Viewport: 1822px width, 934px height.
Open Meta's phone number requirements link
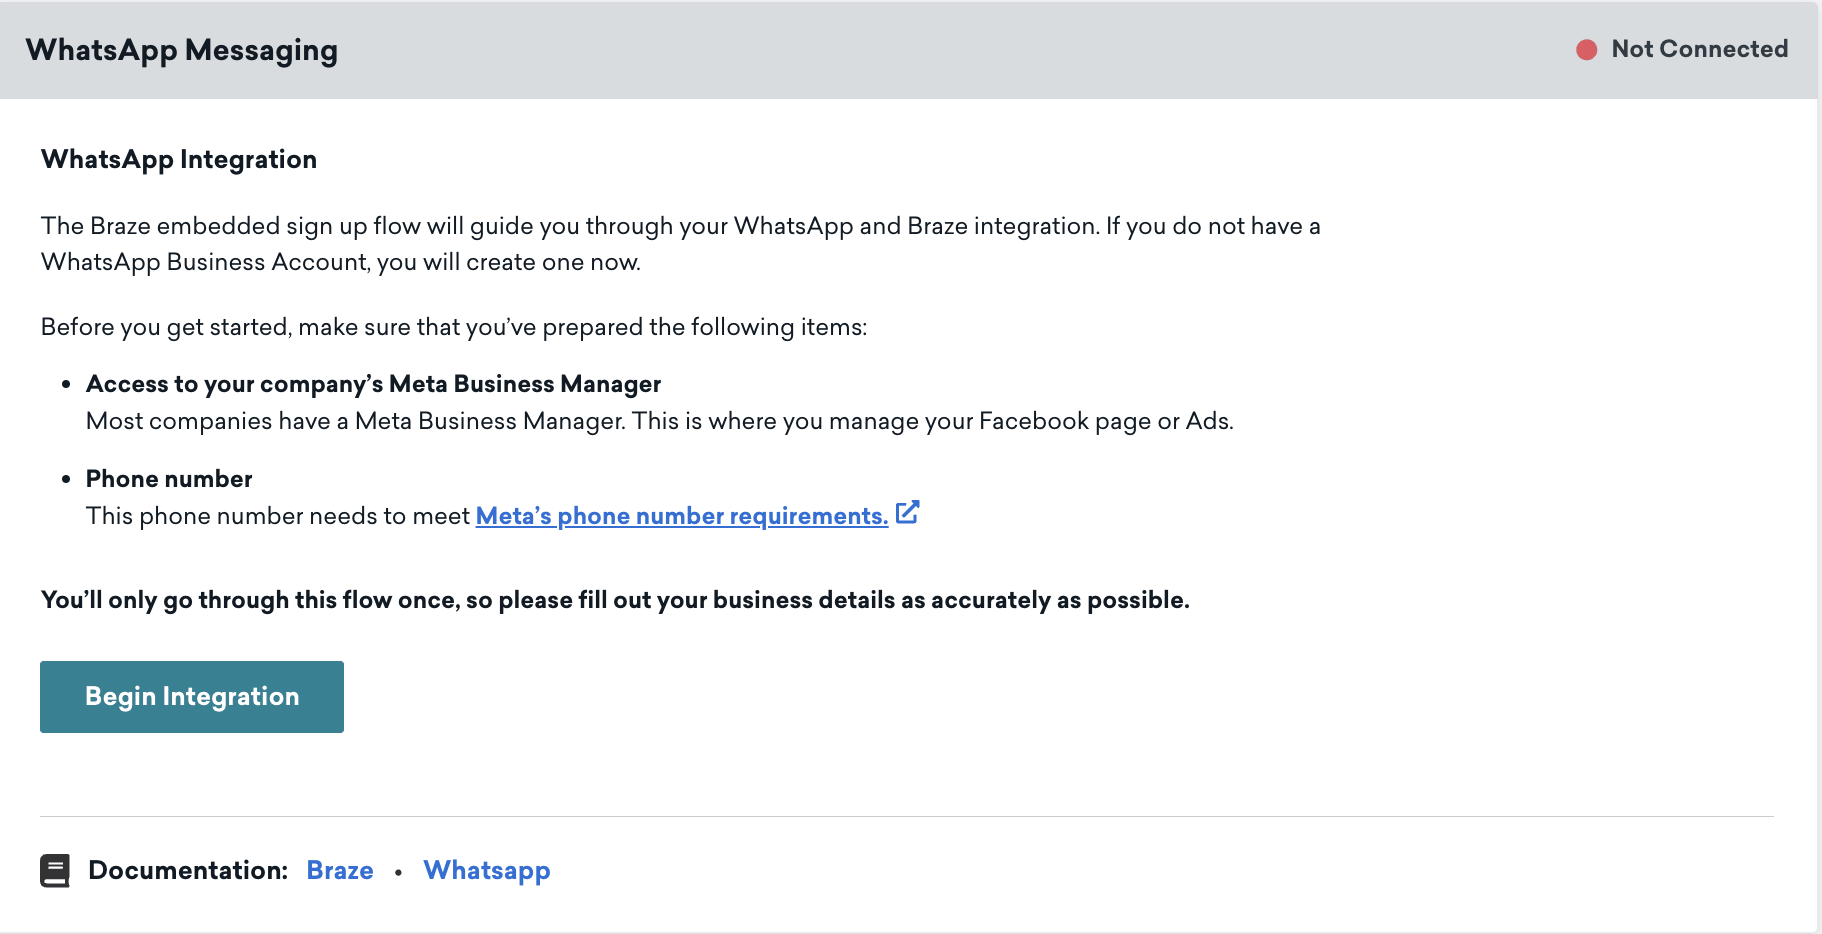pyautogui.click(x=681, y=516)
